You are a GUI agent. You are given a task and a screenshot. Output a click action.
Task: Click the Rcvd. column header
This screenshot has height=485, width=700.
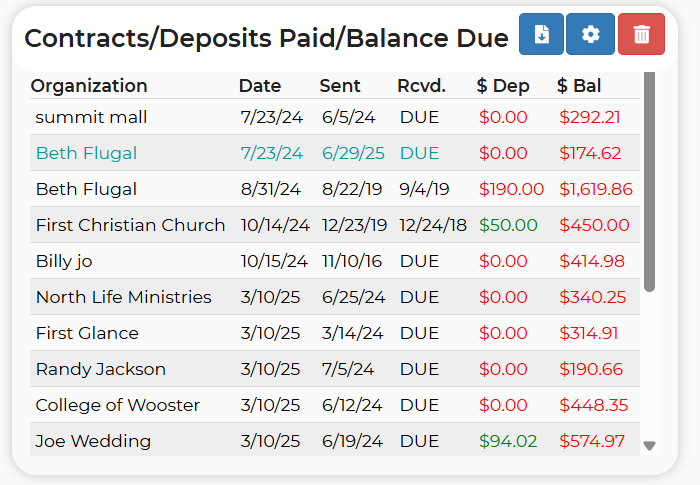421,86
